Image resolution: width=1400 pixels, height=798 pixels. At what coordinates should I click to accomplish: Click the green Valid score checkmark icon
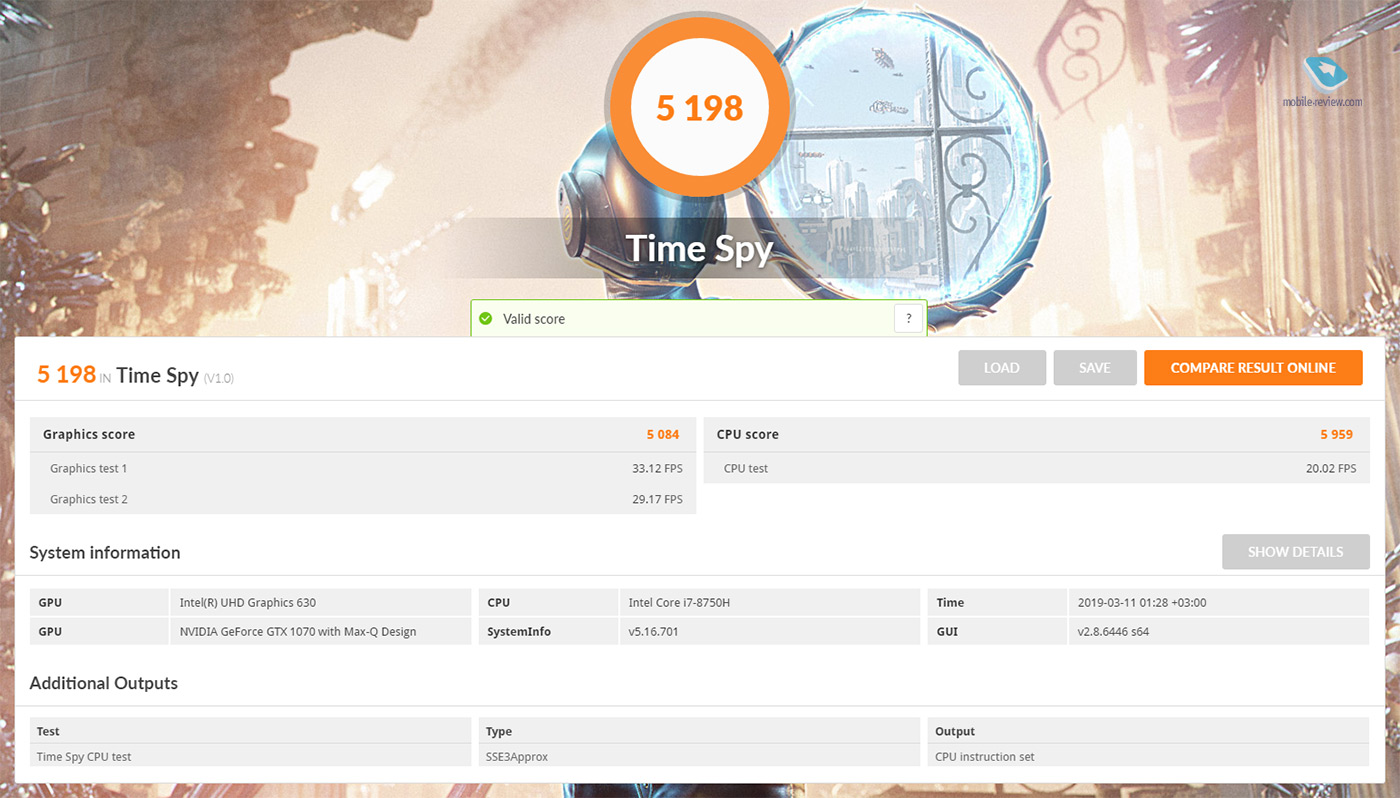click(x=486, y=319)
